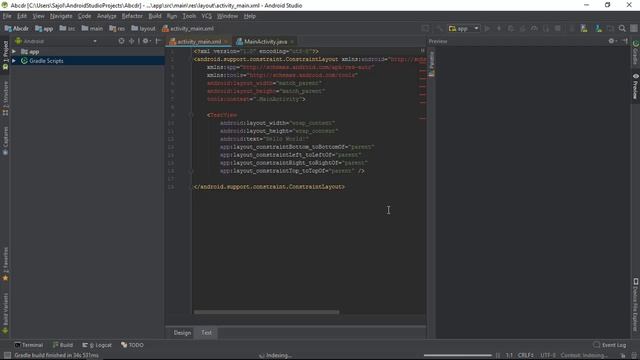Hide the Project panel with the hide icon
Viewport: 640px width, 360px height.
pos(158,41)
